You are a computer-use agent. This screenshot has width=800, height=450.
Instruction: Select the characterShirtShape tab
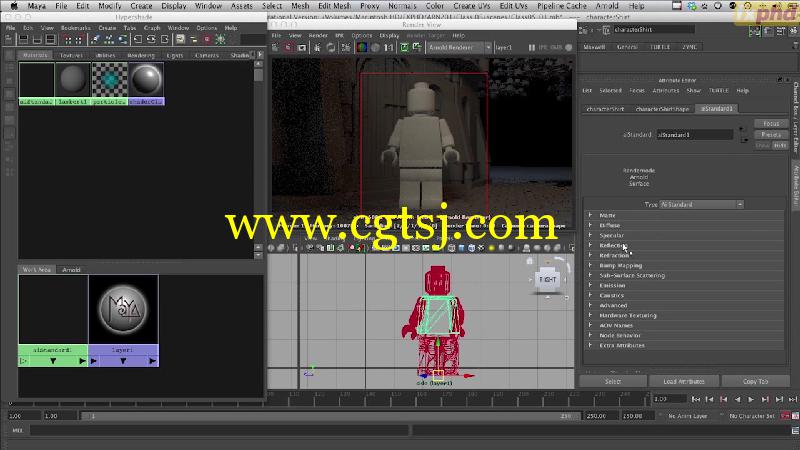(662, 109)
